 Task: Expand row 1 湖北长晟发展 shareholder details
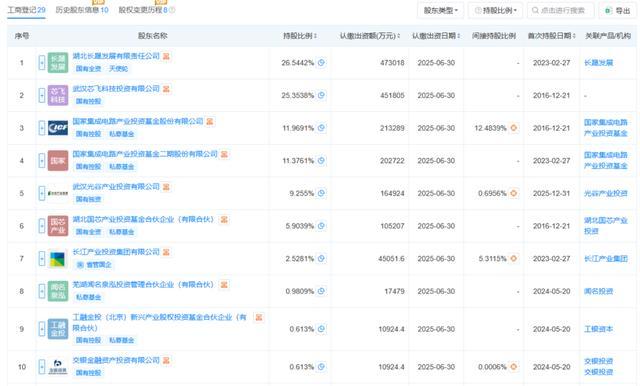[42, 62]
